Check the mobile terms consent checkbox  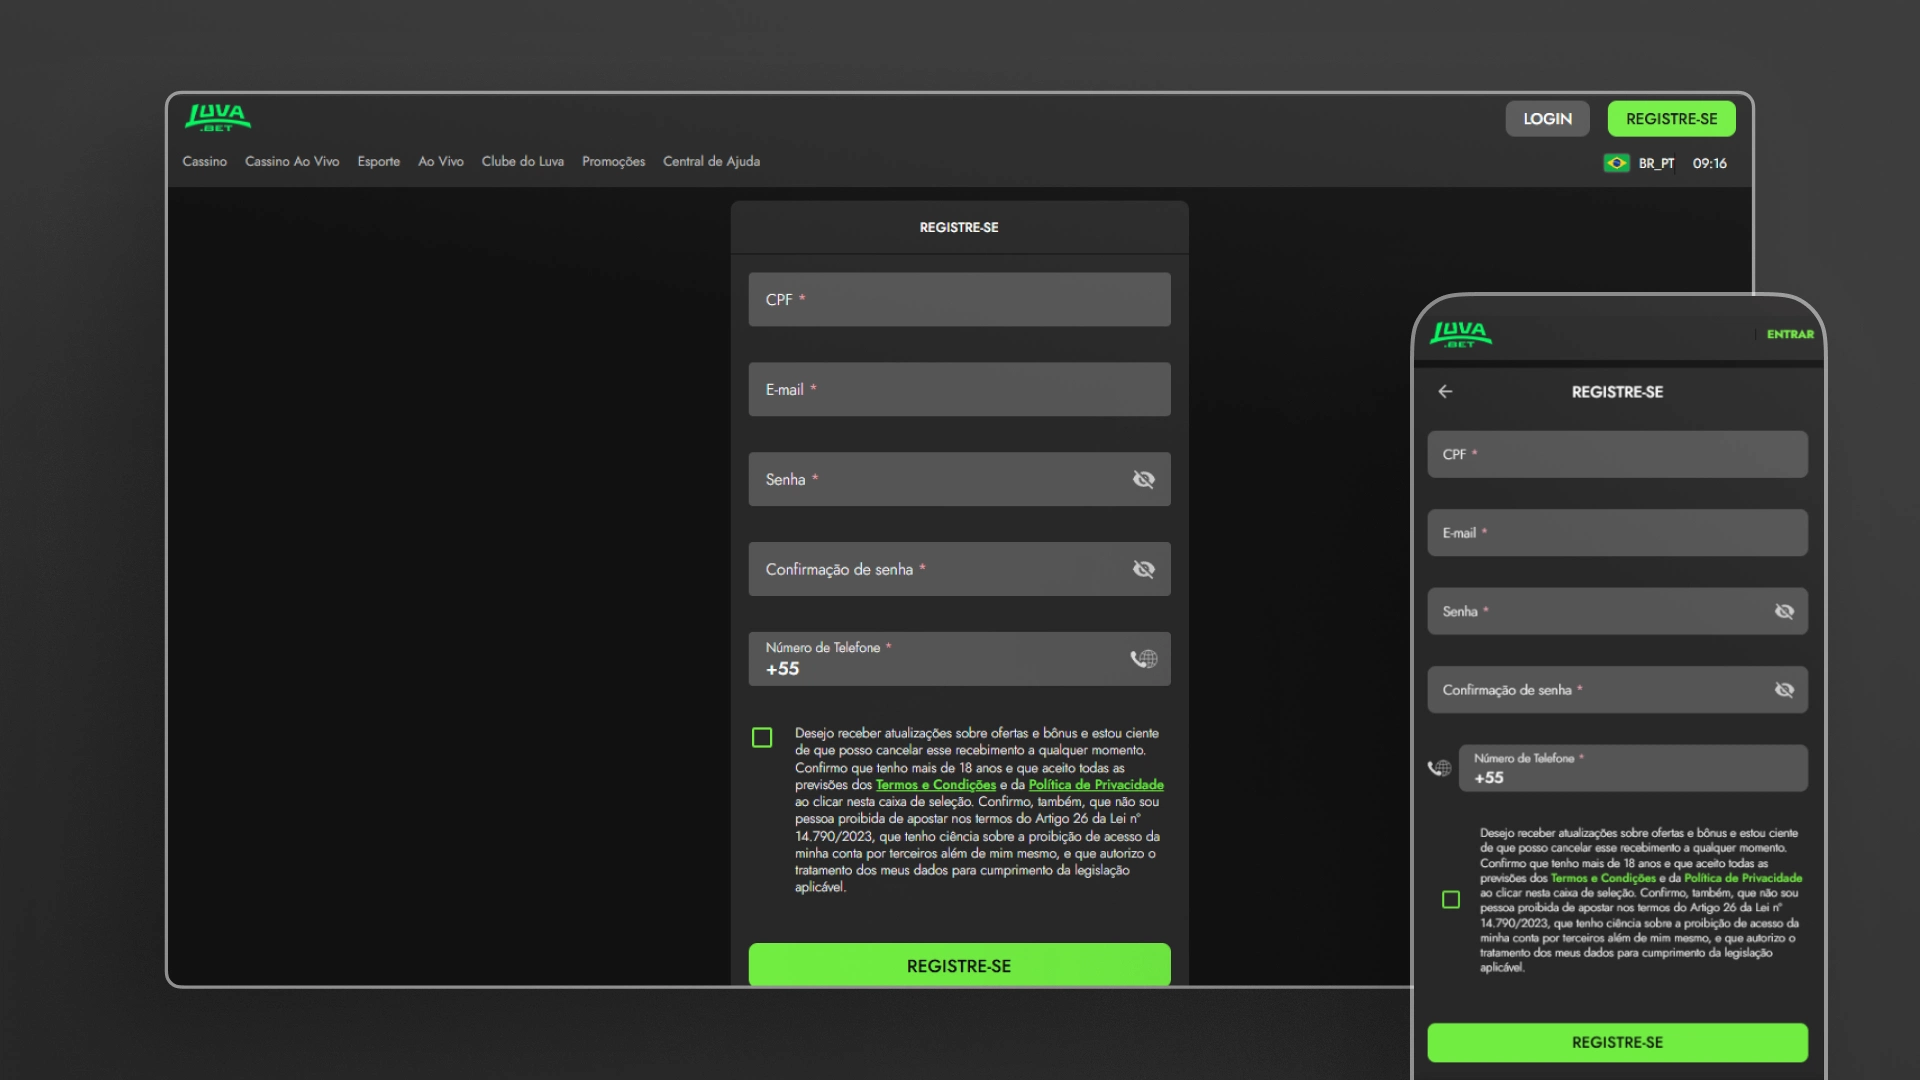1451,900
